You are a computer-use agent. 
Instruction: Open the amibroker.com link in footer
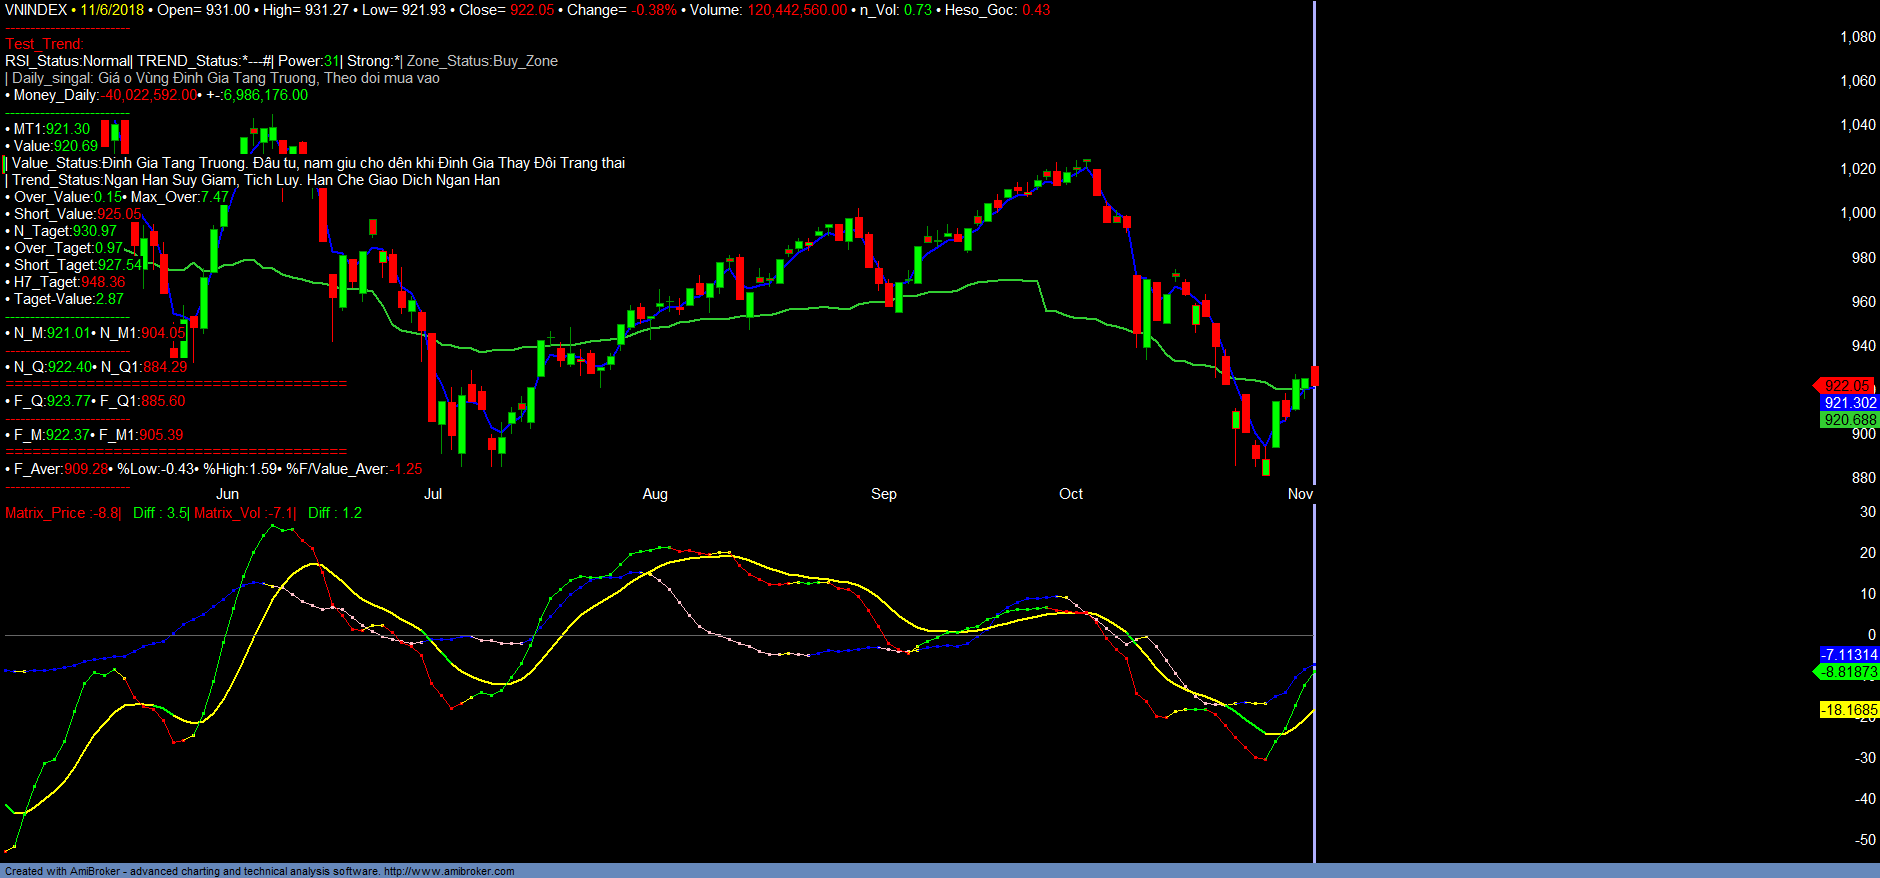[x=449, y=871]
